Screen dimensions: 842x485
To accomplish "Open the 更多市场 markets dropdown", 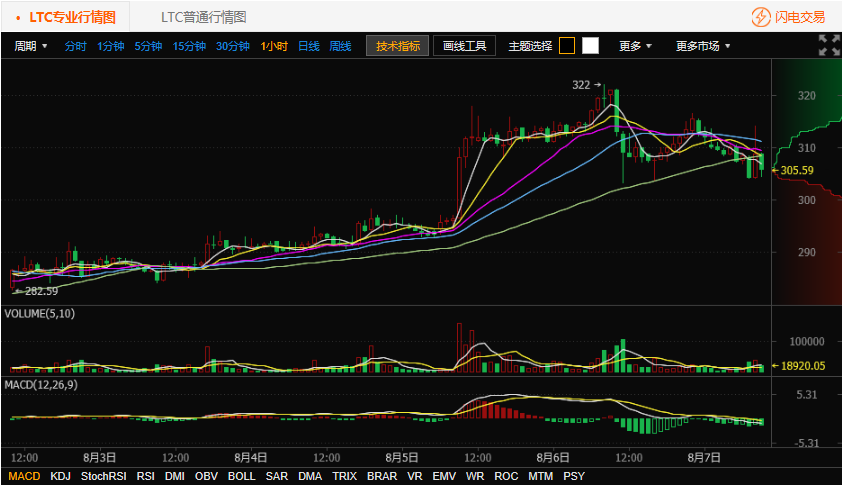I will click(x=702, y=46).
